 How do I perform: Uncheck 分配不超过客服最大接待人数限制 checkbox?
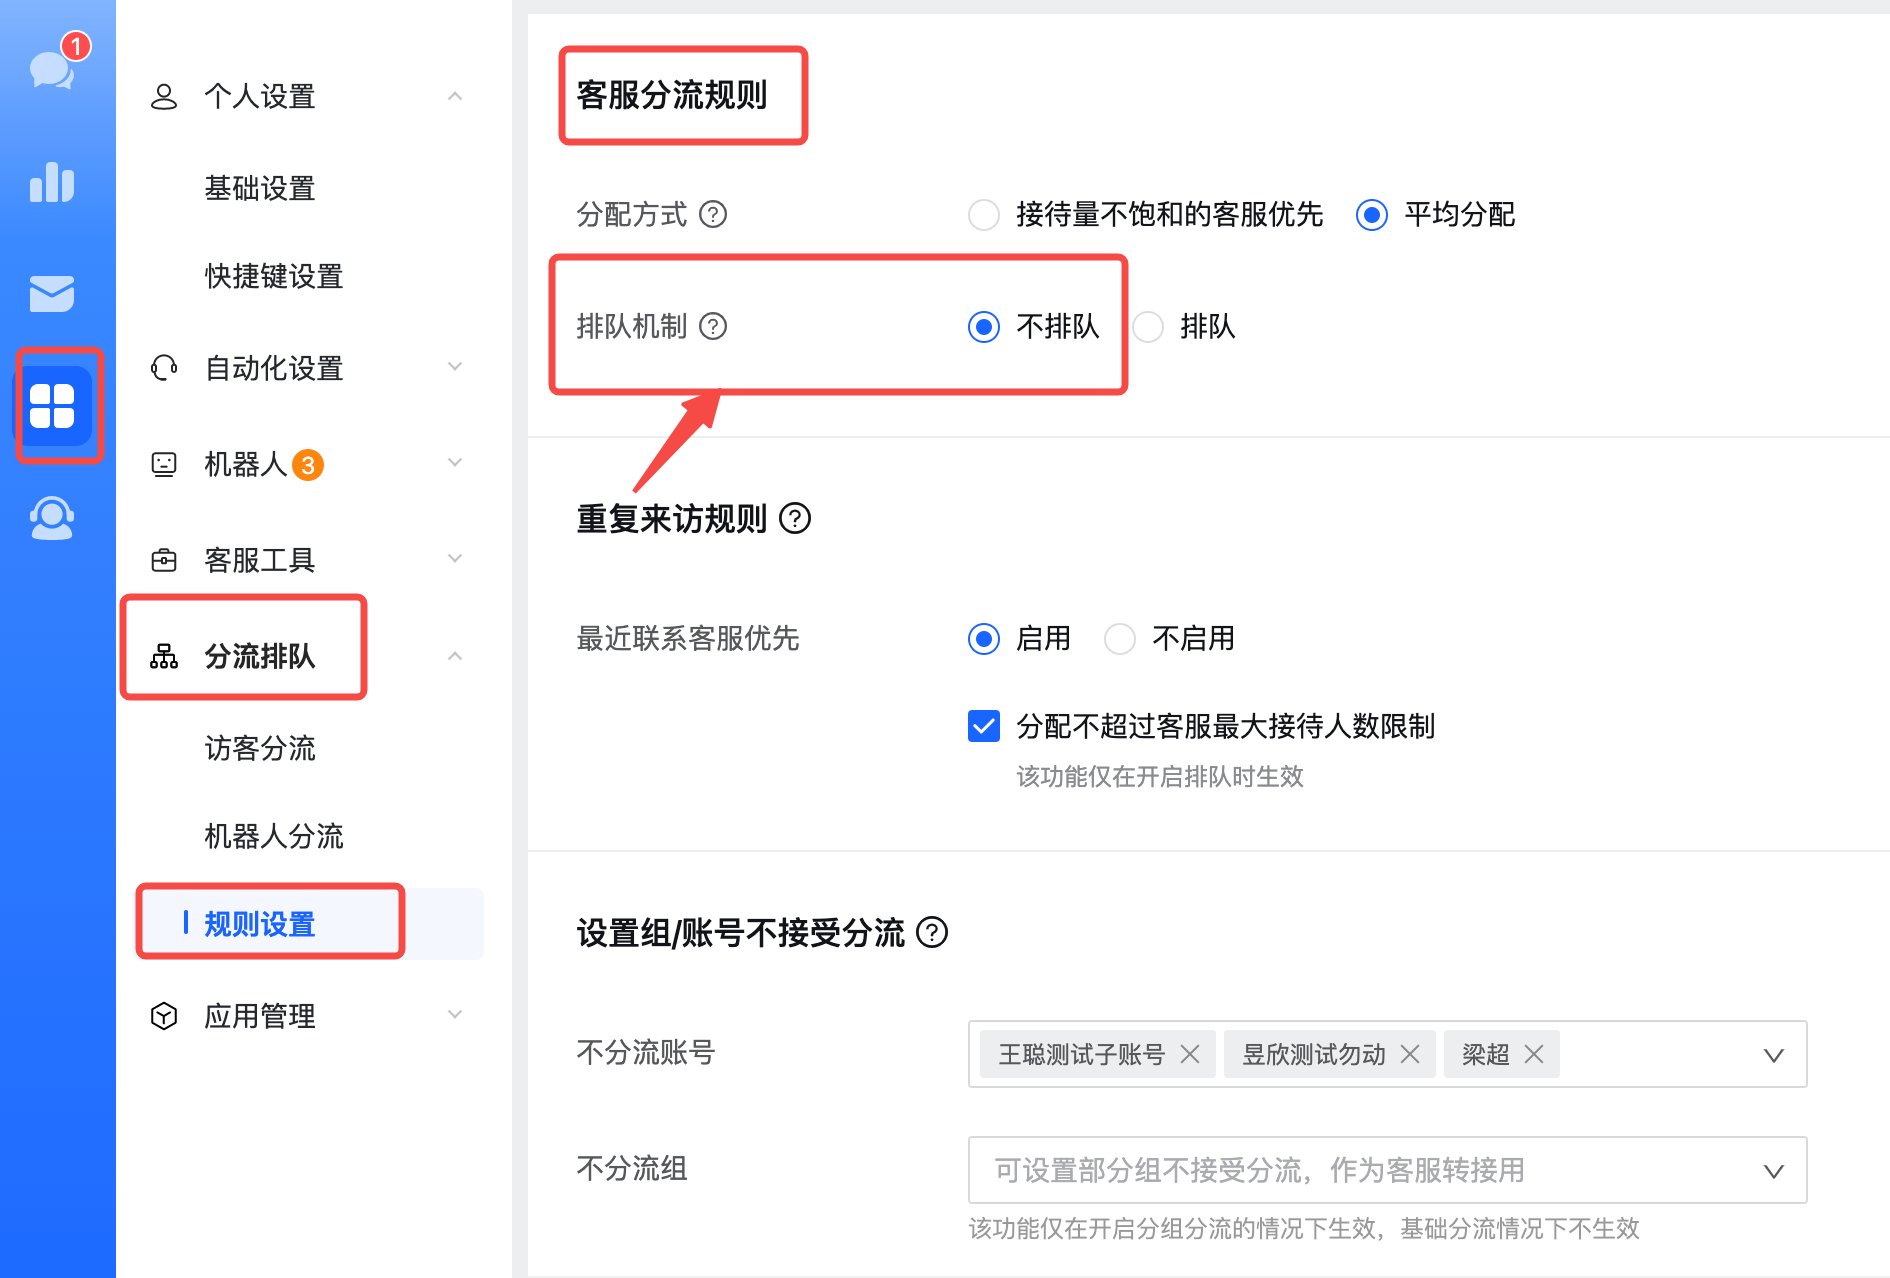[984, 726]
